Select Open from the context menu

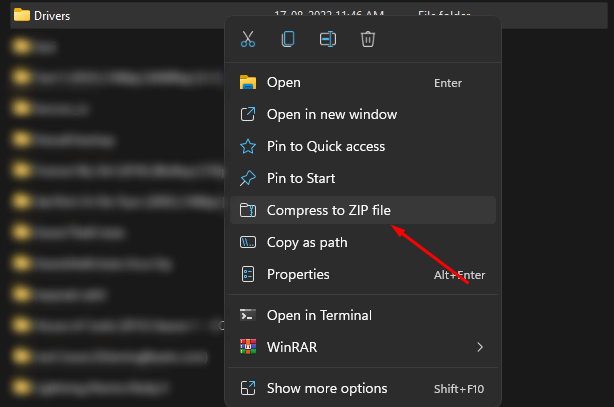(284, 82)
